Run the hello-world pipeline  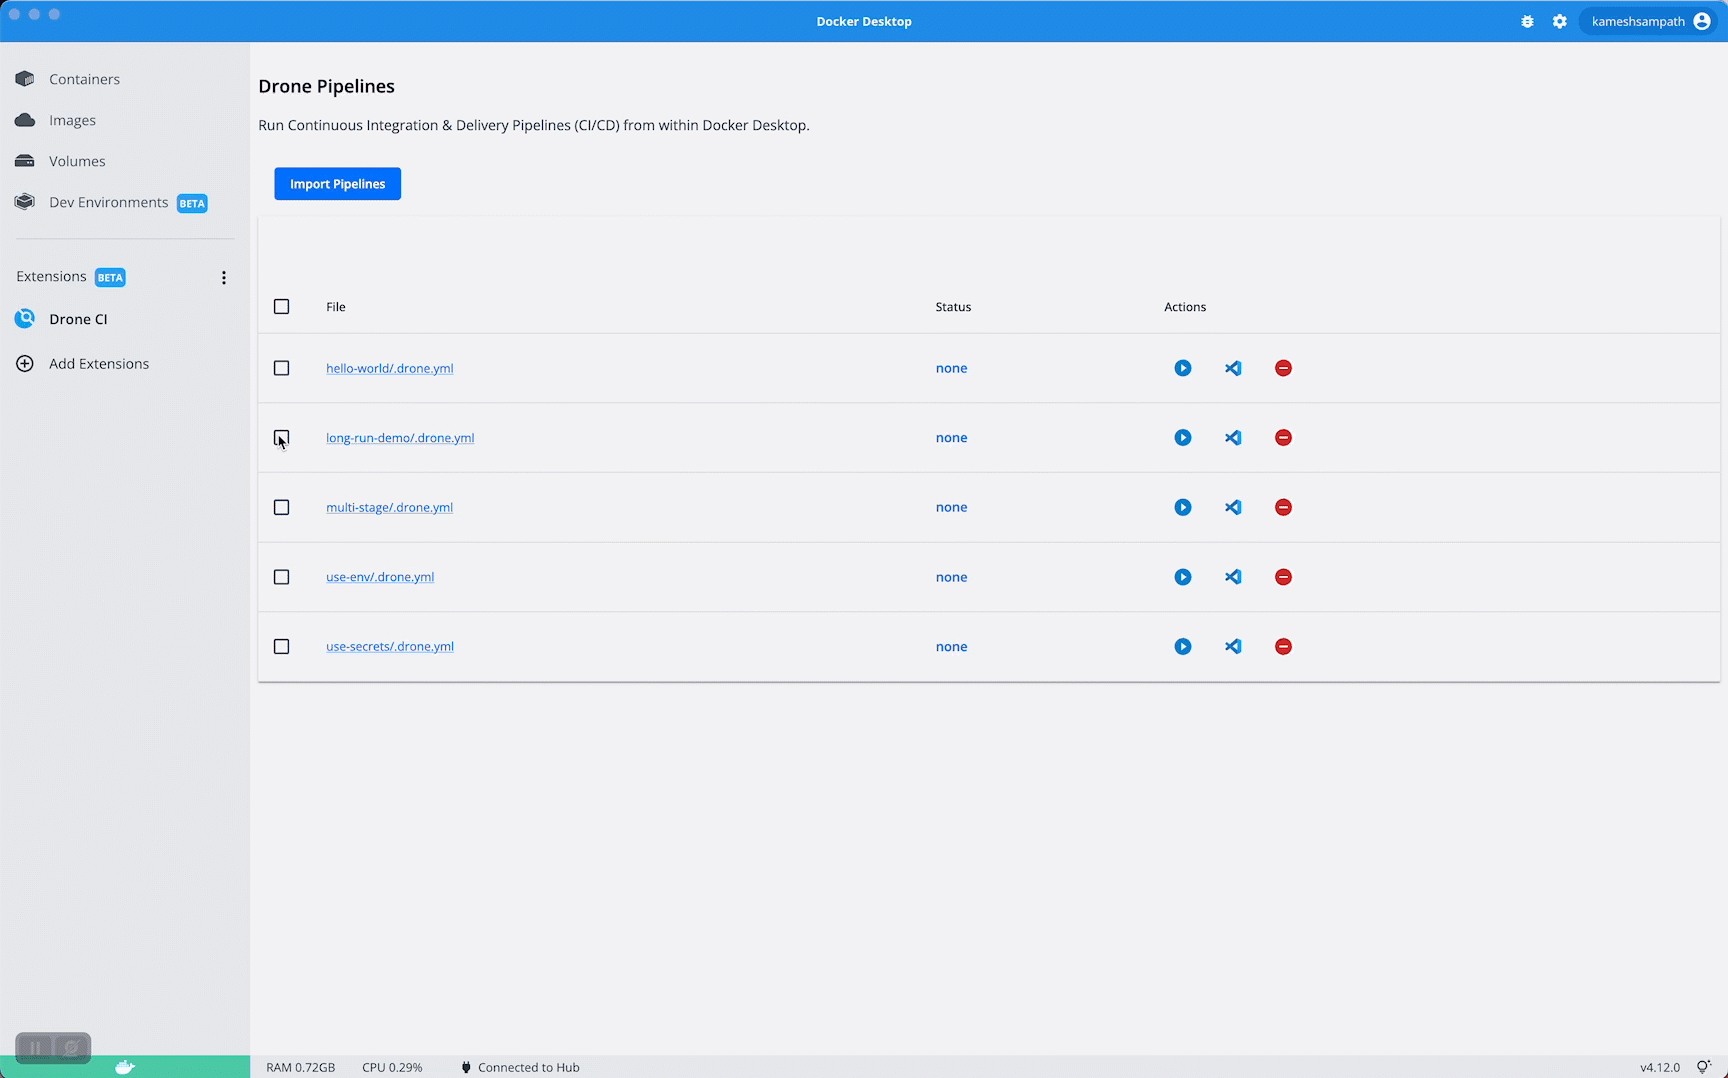1183,368
